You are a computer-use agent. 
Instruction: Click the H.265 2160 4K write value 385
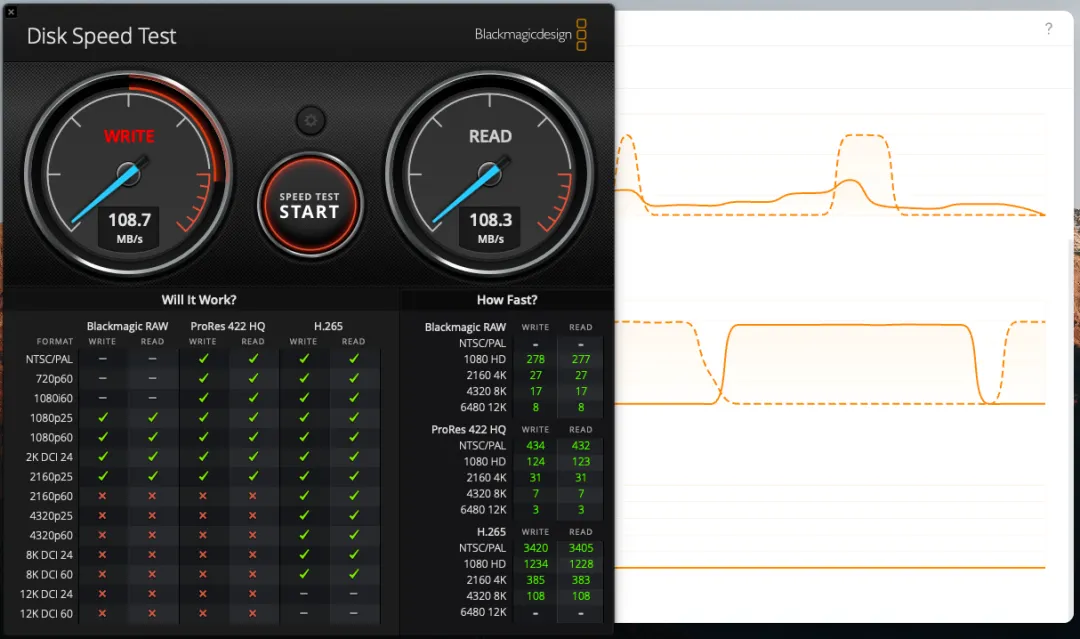[535, 580]
